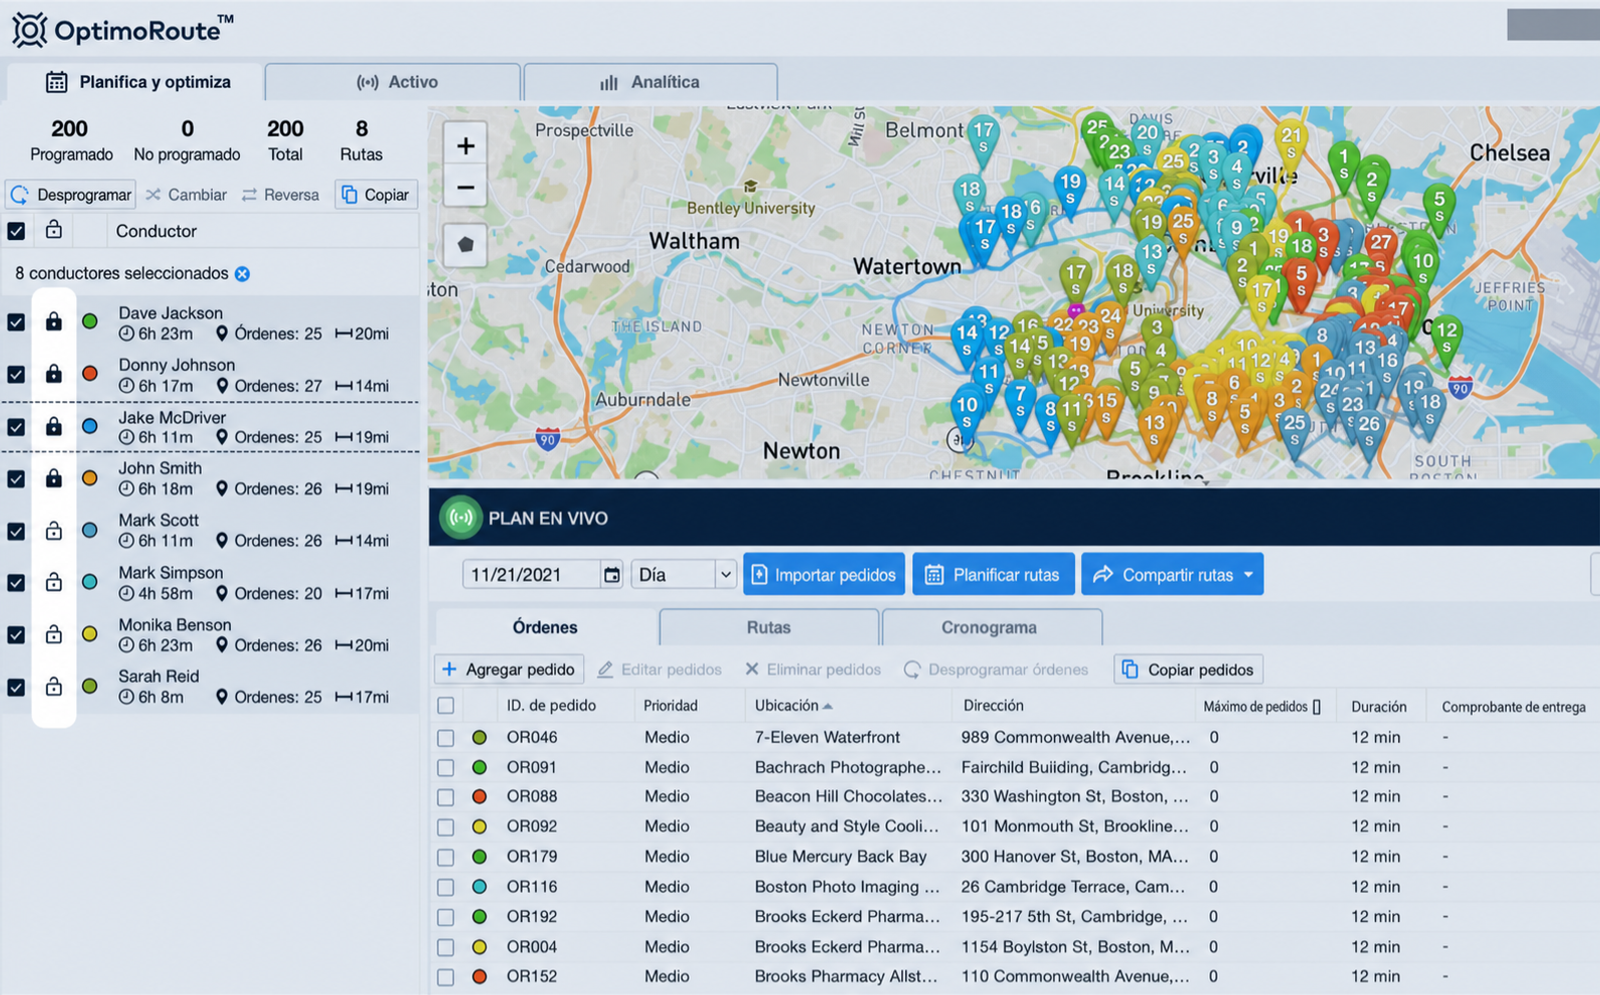1600x995 pixels.
Task: Select the polygon draw tool on map
Action: pos(466,245)
